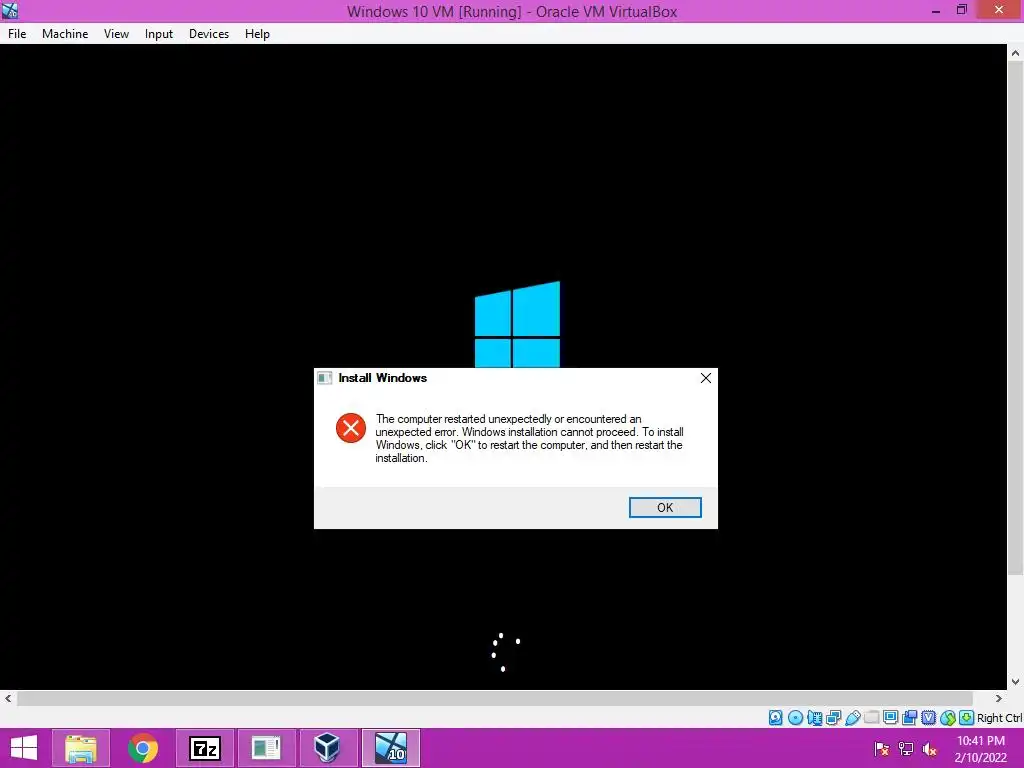This screenshot has width=1024, height=768.
Task: Click the scroll up arrow of vertical scrollbar
Action: (x=1015, y=53)
